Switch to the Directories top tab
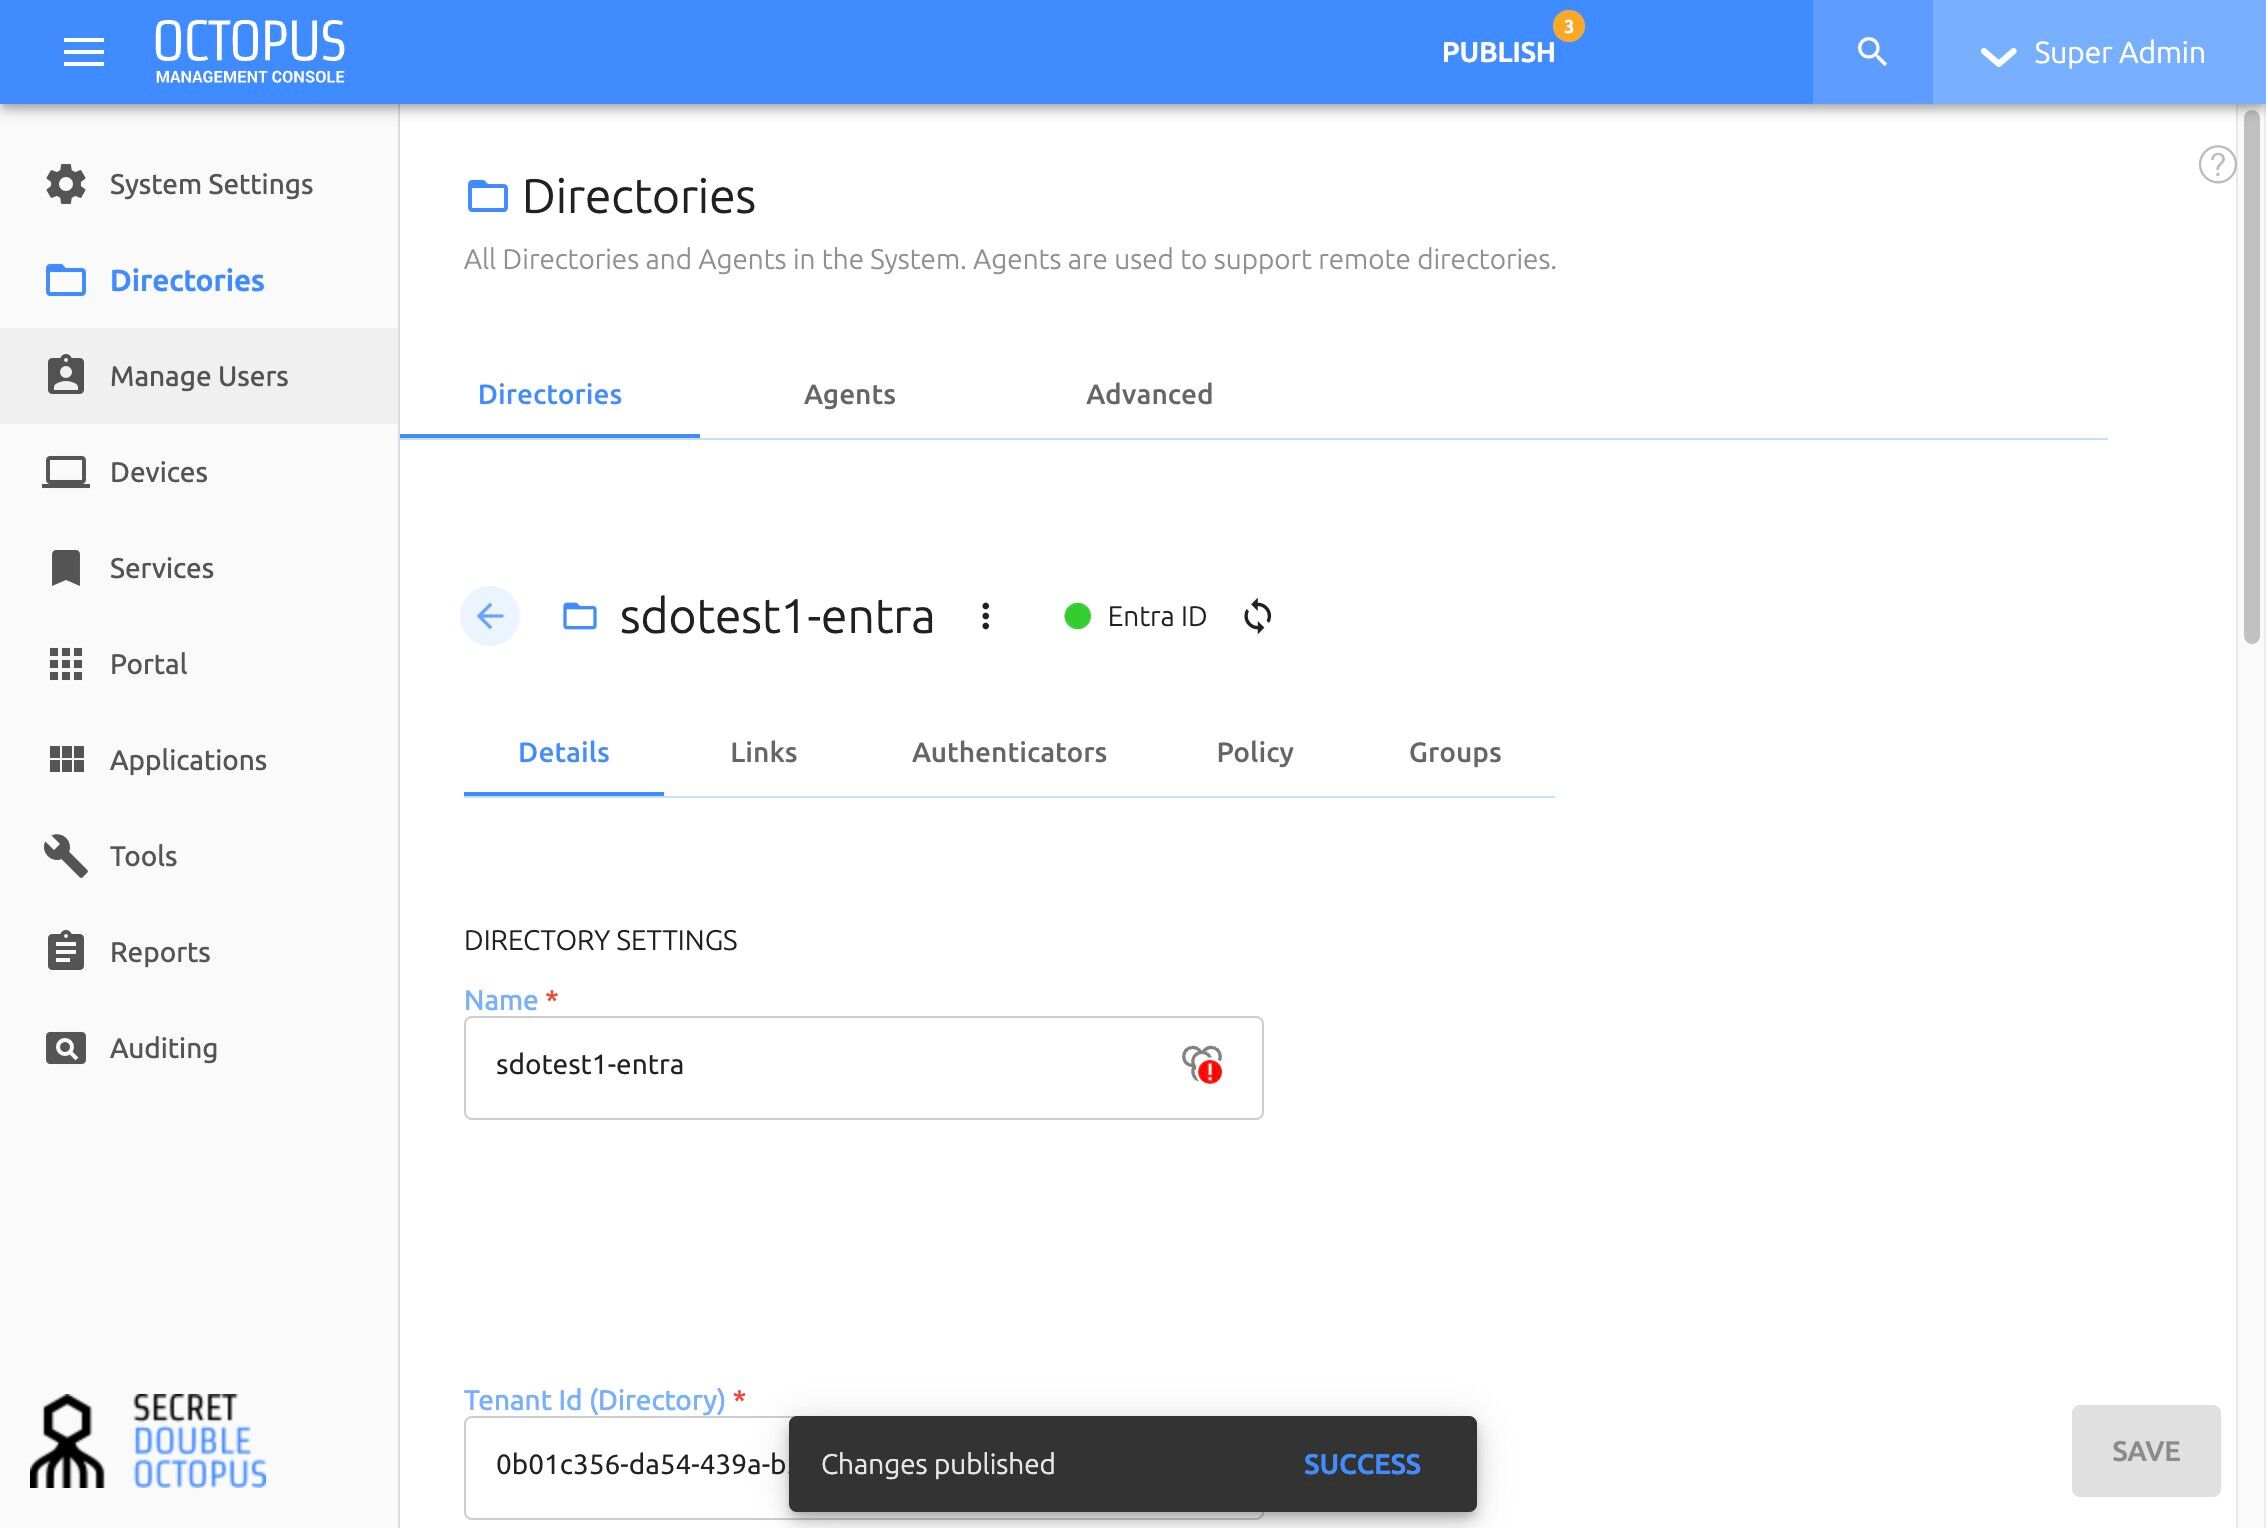Viewport: 2266px width, 1528px height. (550, 394)
